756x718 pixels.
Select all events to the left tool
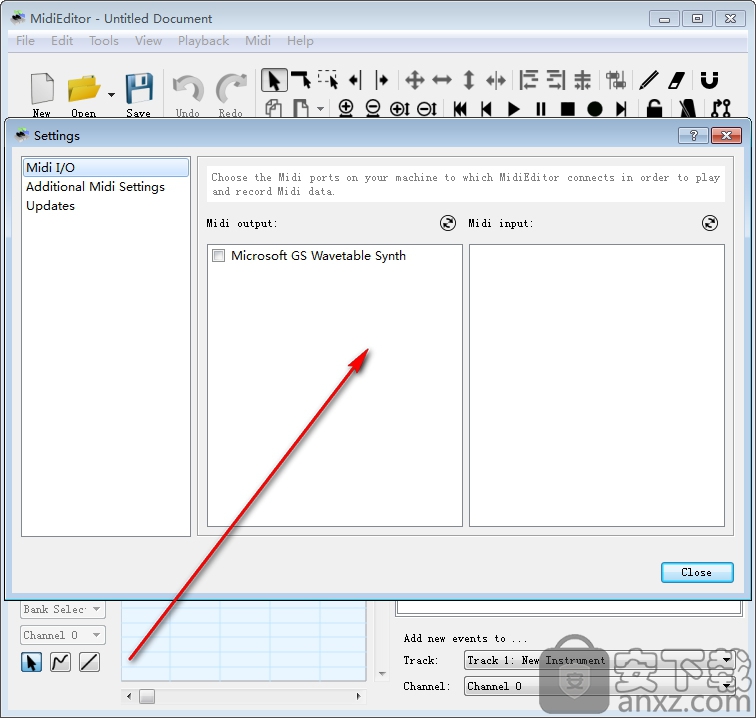coord(355,80)
